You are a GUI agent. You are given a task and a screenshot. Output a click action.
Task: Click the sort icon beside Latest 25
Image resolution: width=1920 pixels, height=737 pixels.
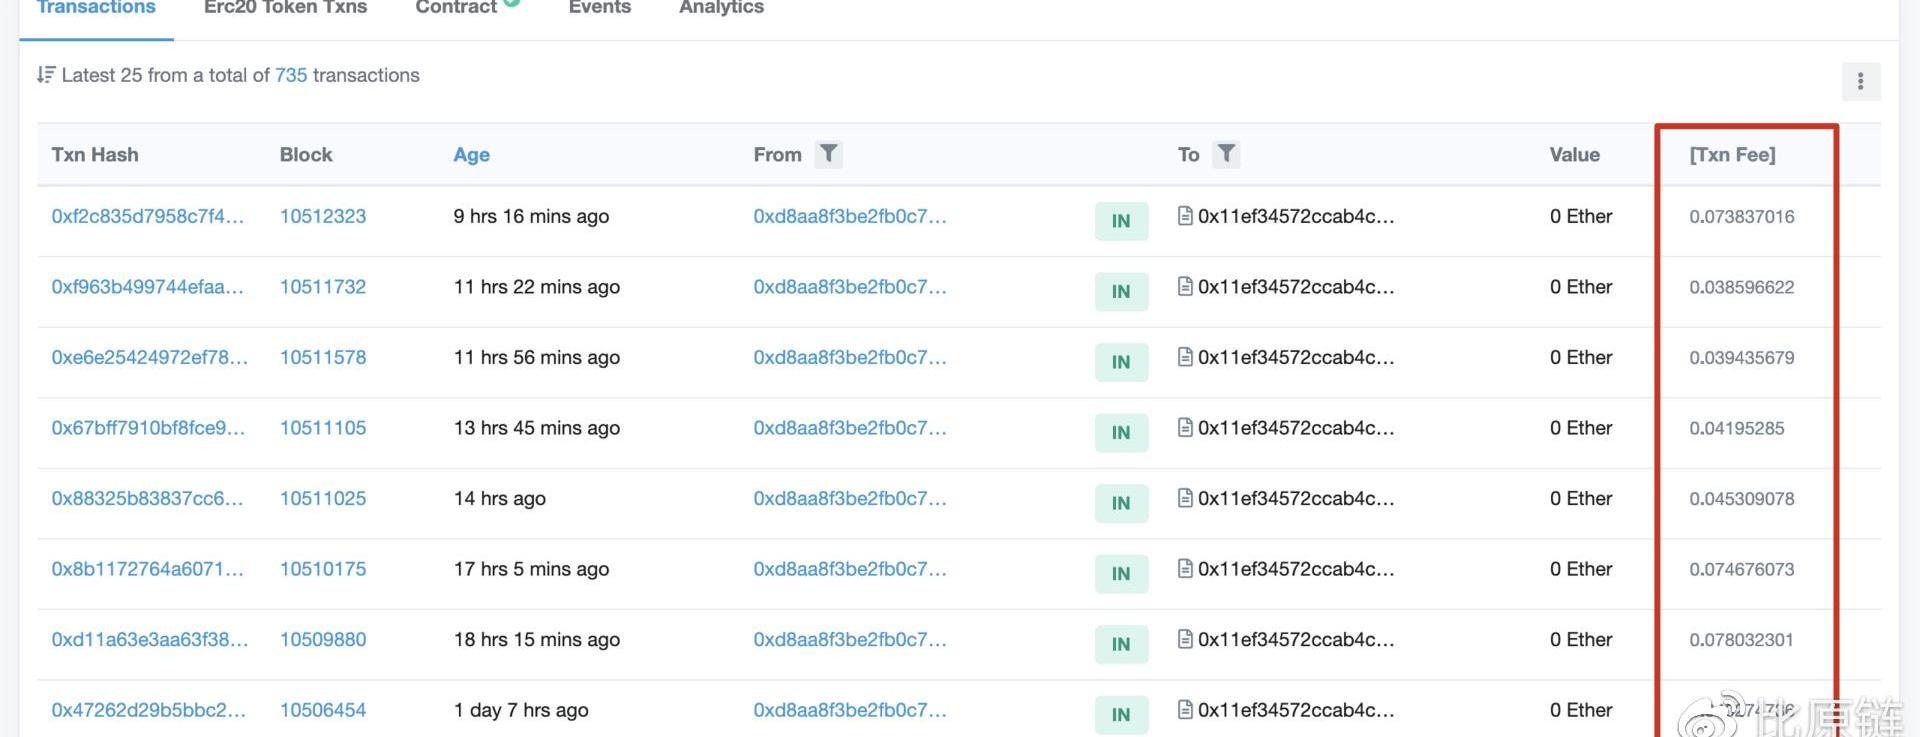46,75
